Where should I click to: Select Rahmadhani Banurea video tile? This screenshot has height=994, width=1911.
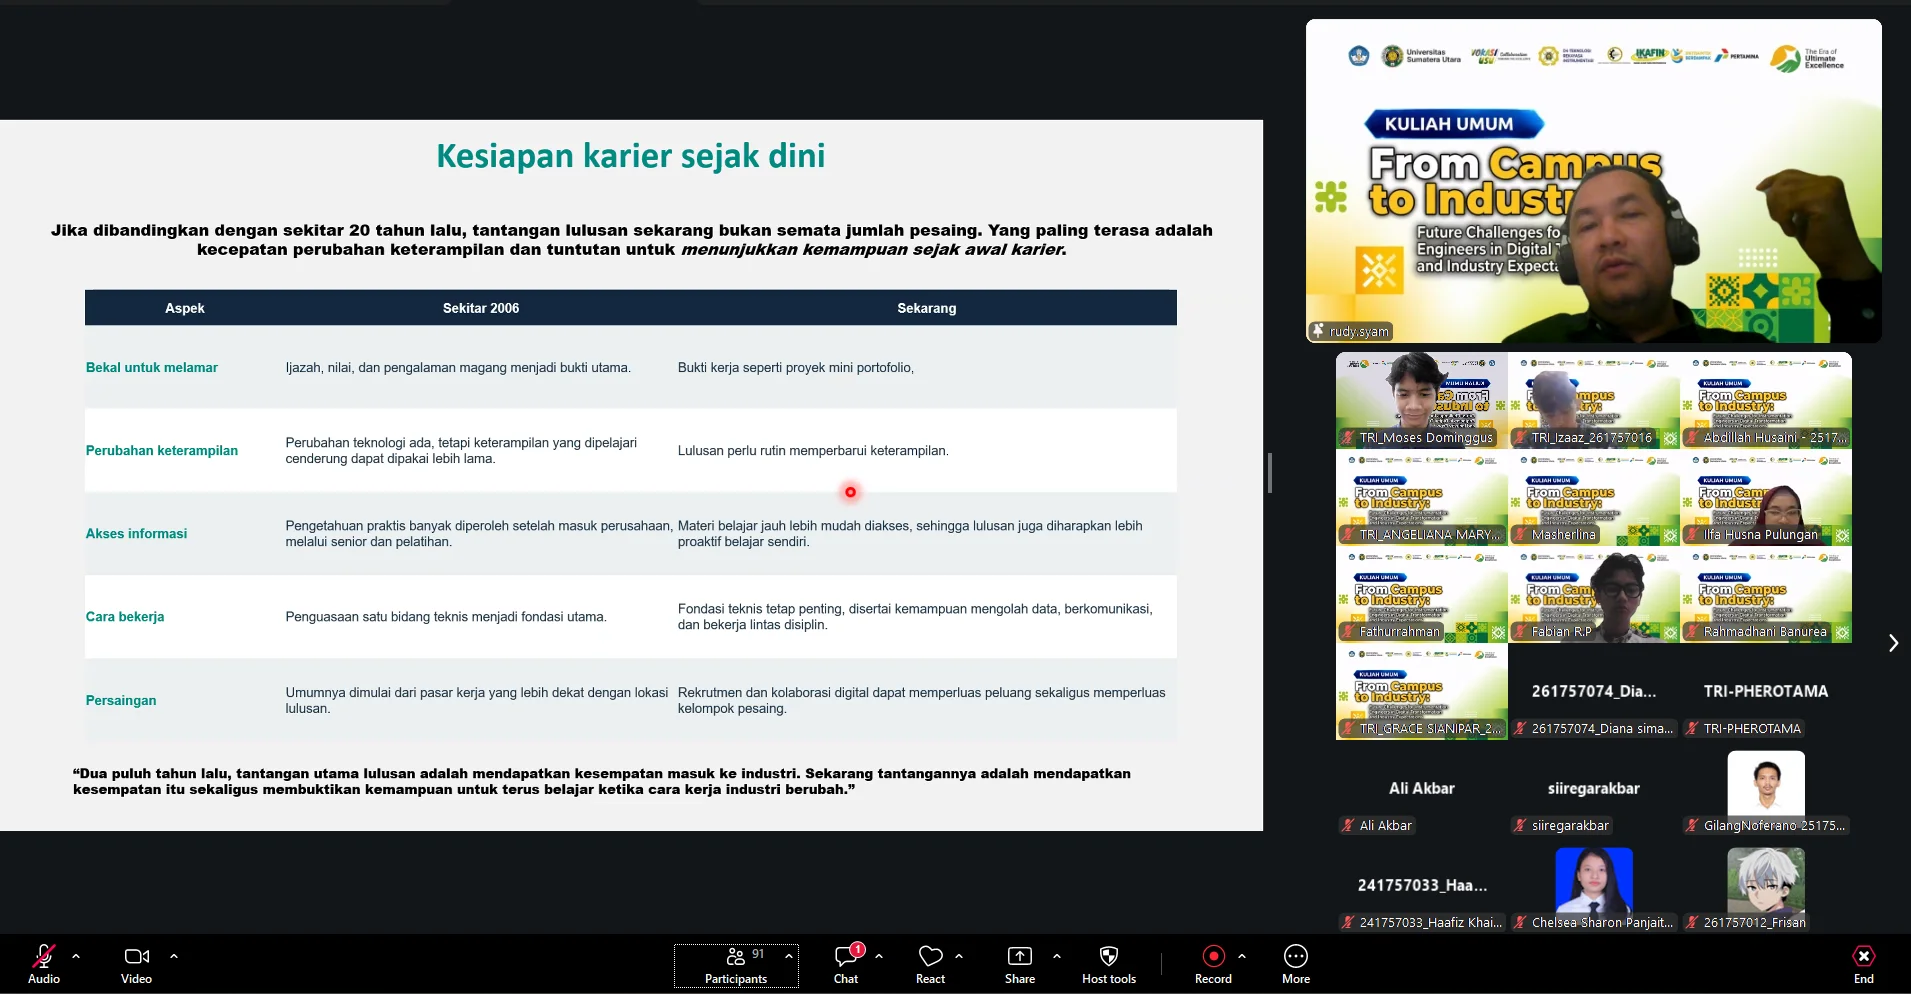1766,594
